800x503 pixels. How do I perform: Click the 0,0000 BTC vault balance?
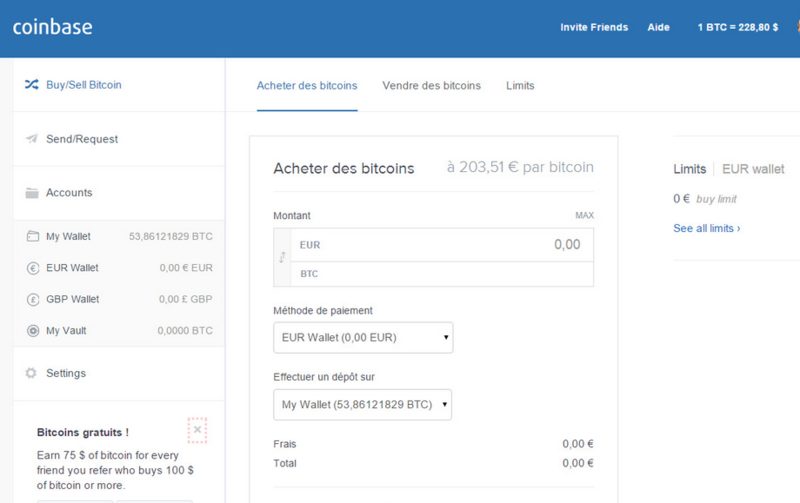pyautogui.click(x=185, y=331)
